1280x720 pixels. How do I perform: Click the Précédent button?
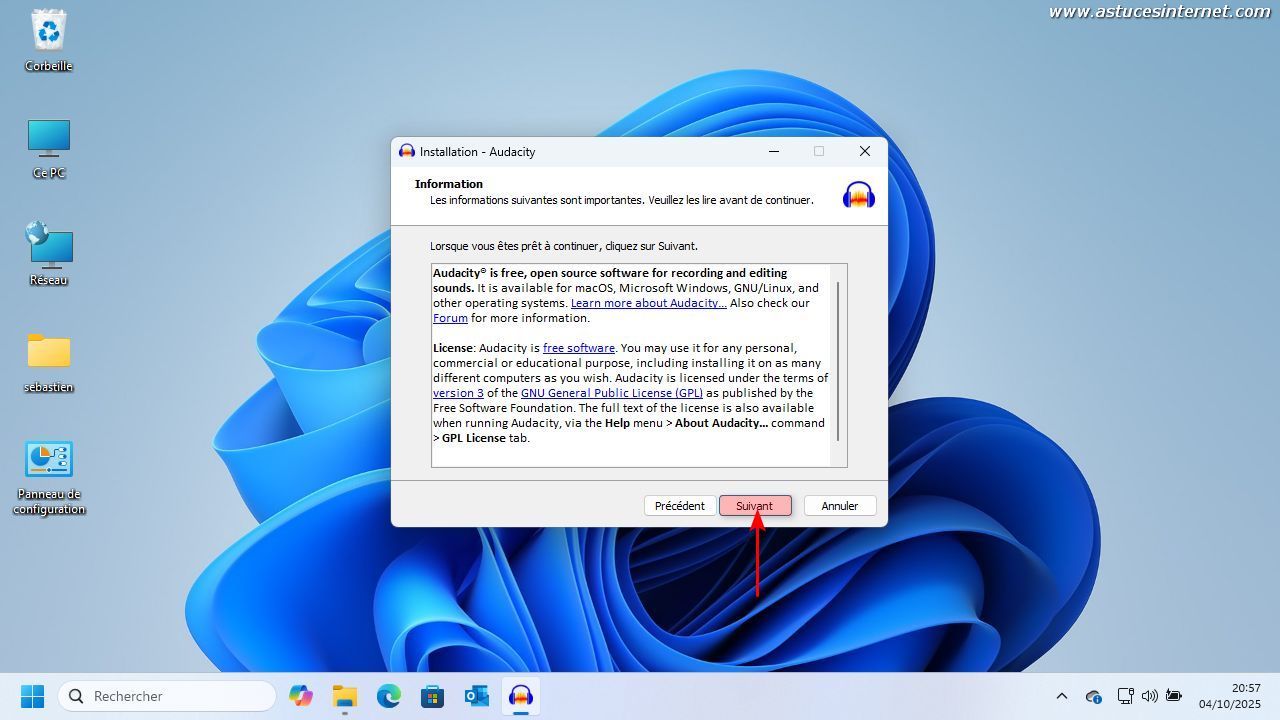coord(679,506)
